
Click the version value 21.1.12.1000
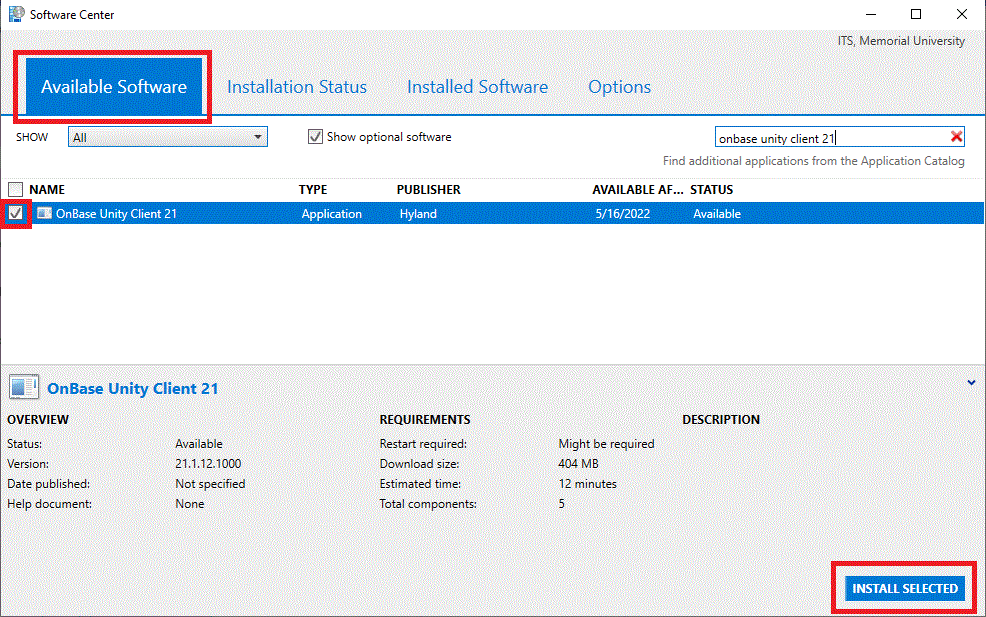(208, 464)
